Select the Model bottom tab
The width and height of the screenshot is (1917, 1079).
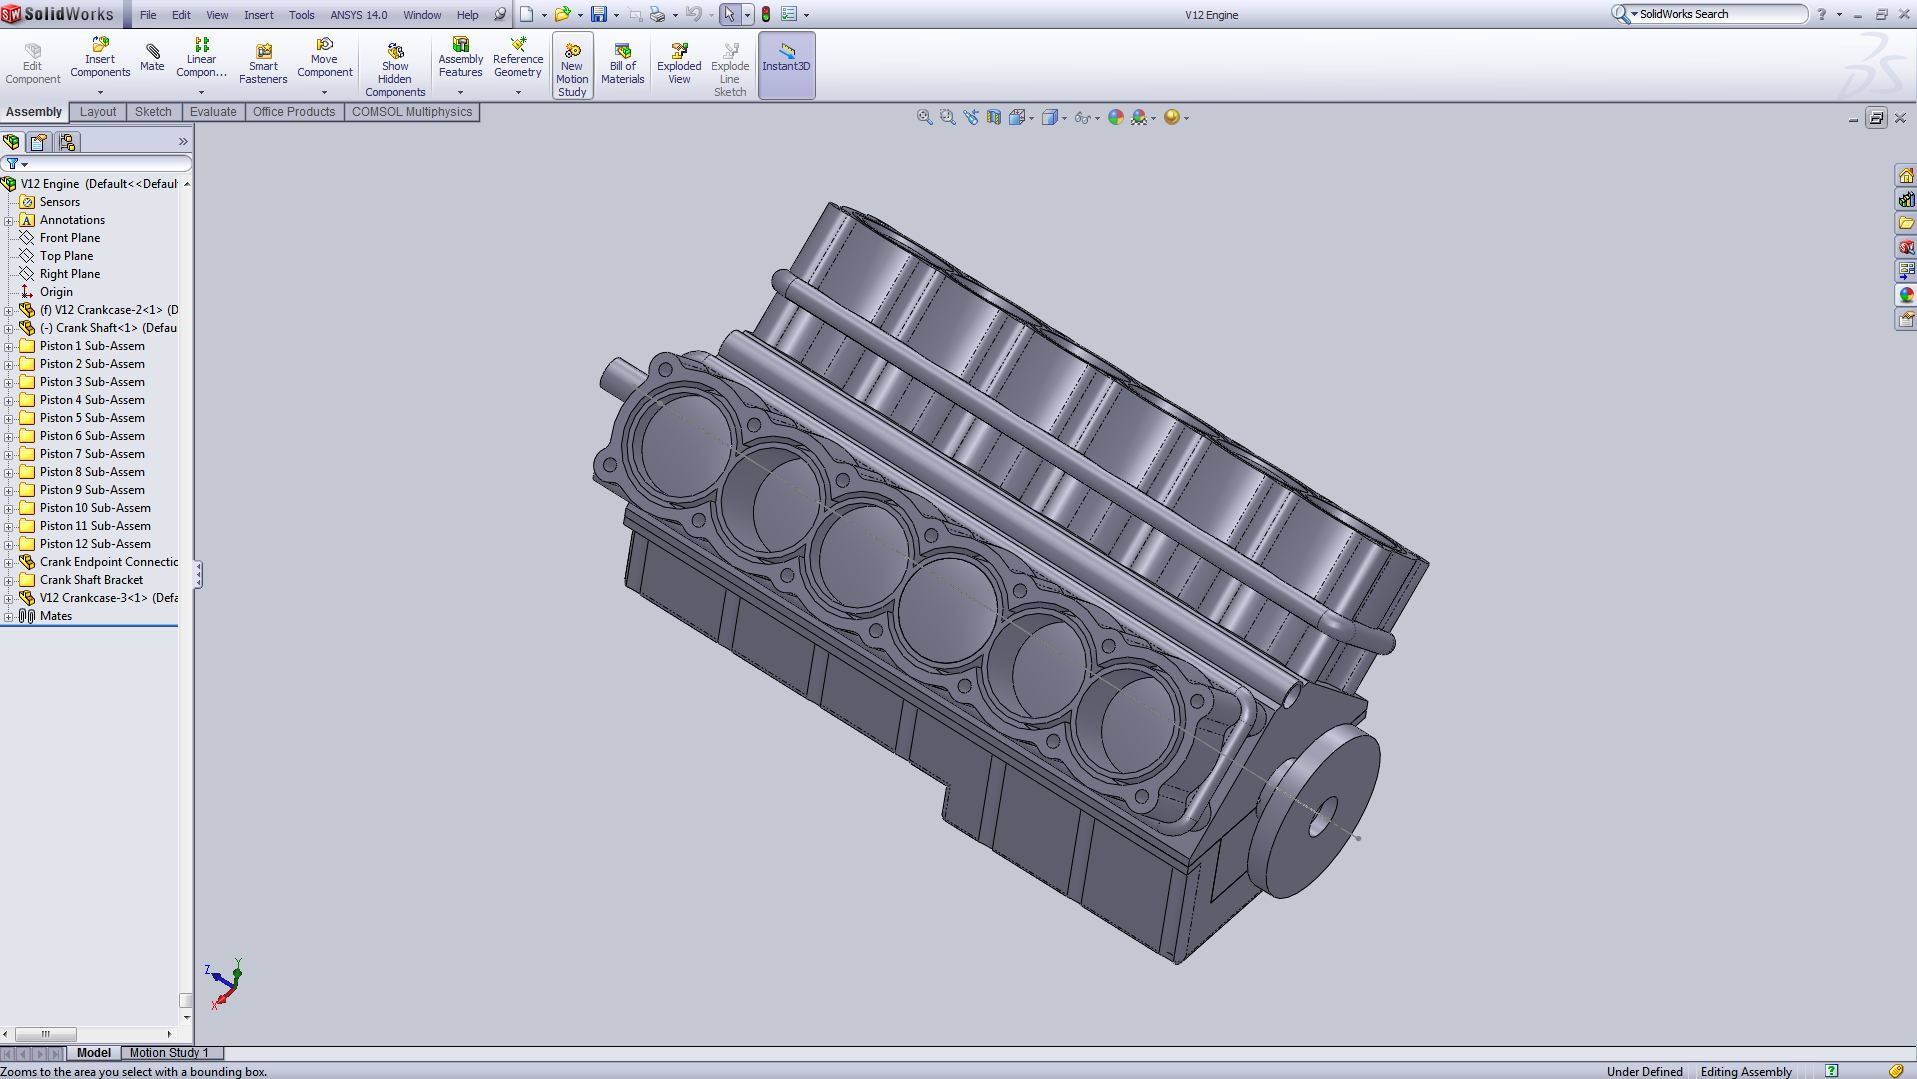[94, 1053]
